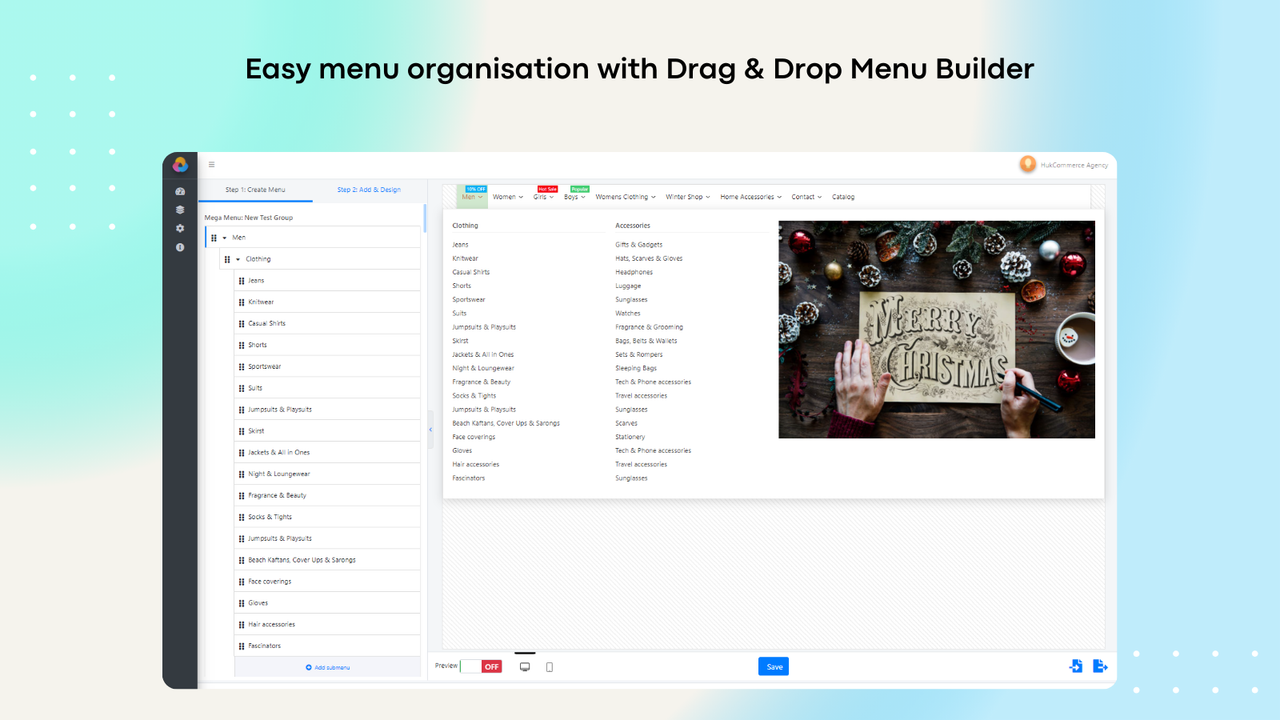The height and width of the screenshot is (720, 1280).
Task: Click the Add submenu link
Action: click(327, 666)
